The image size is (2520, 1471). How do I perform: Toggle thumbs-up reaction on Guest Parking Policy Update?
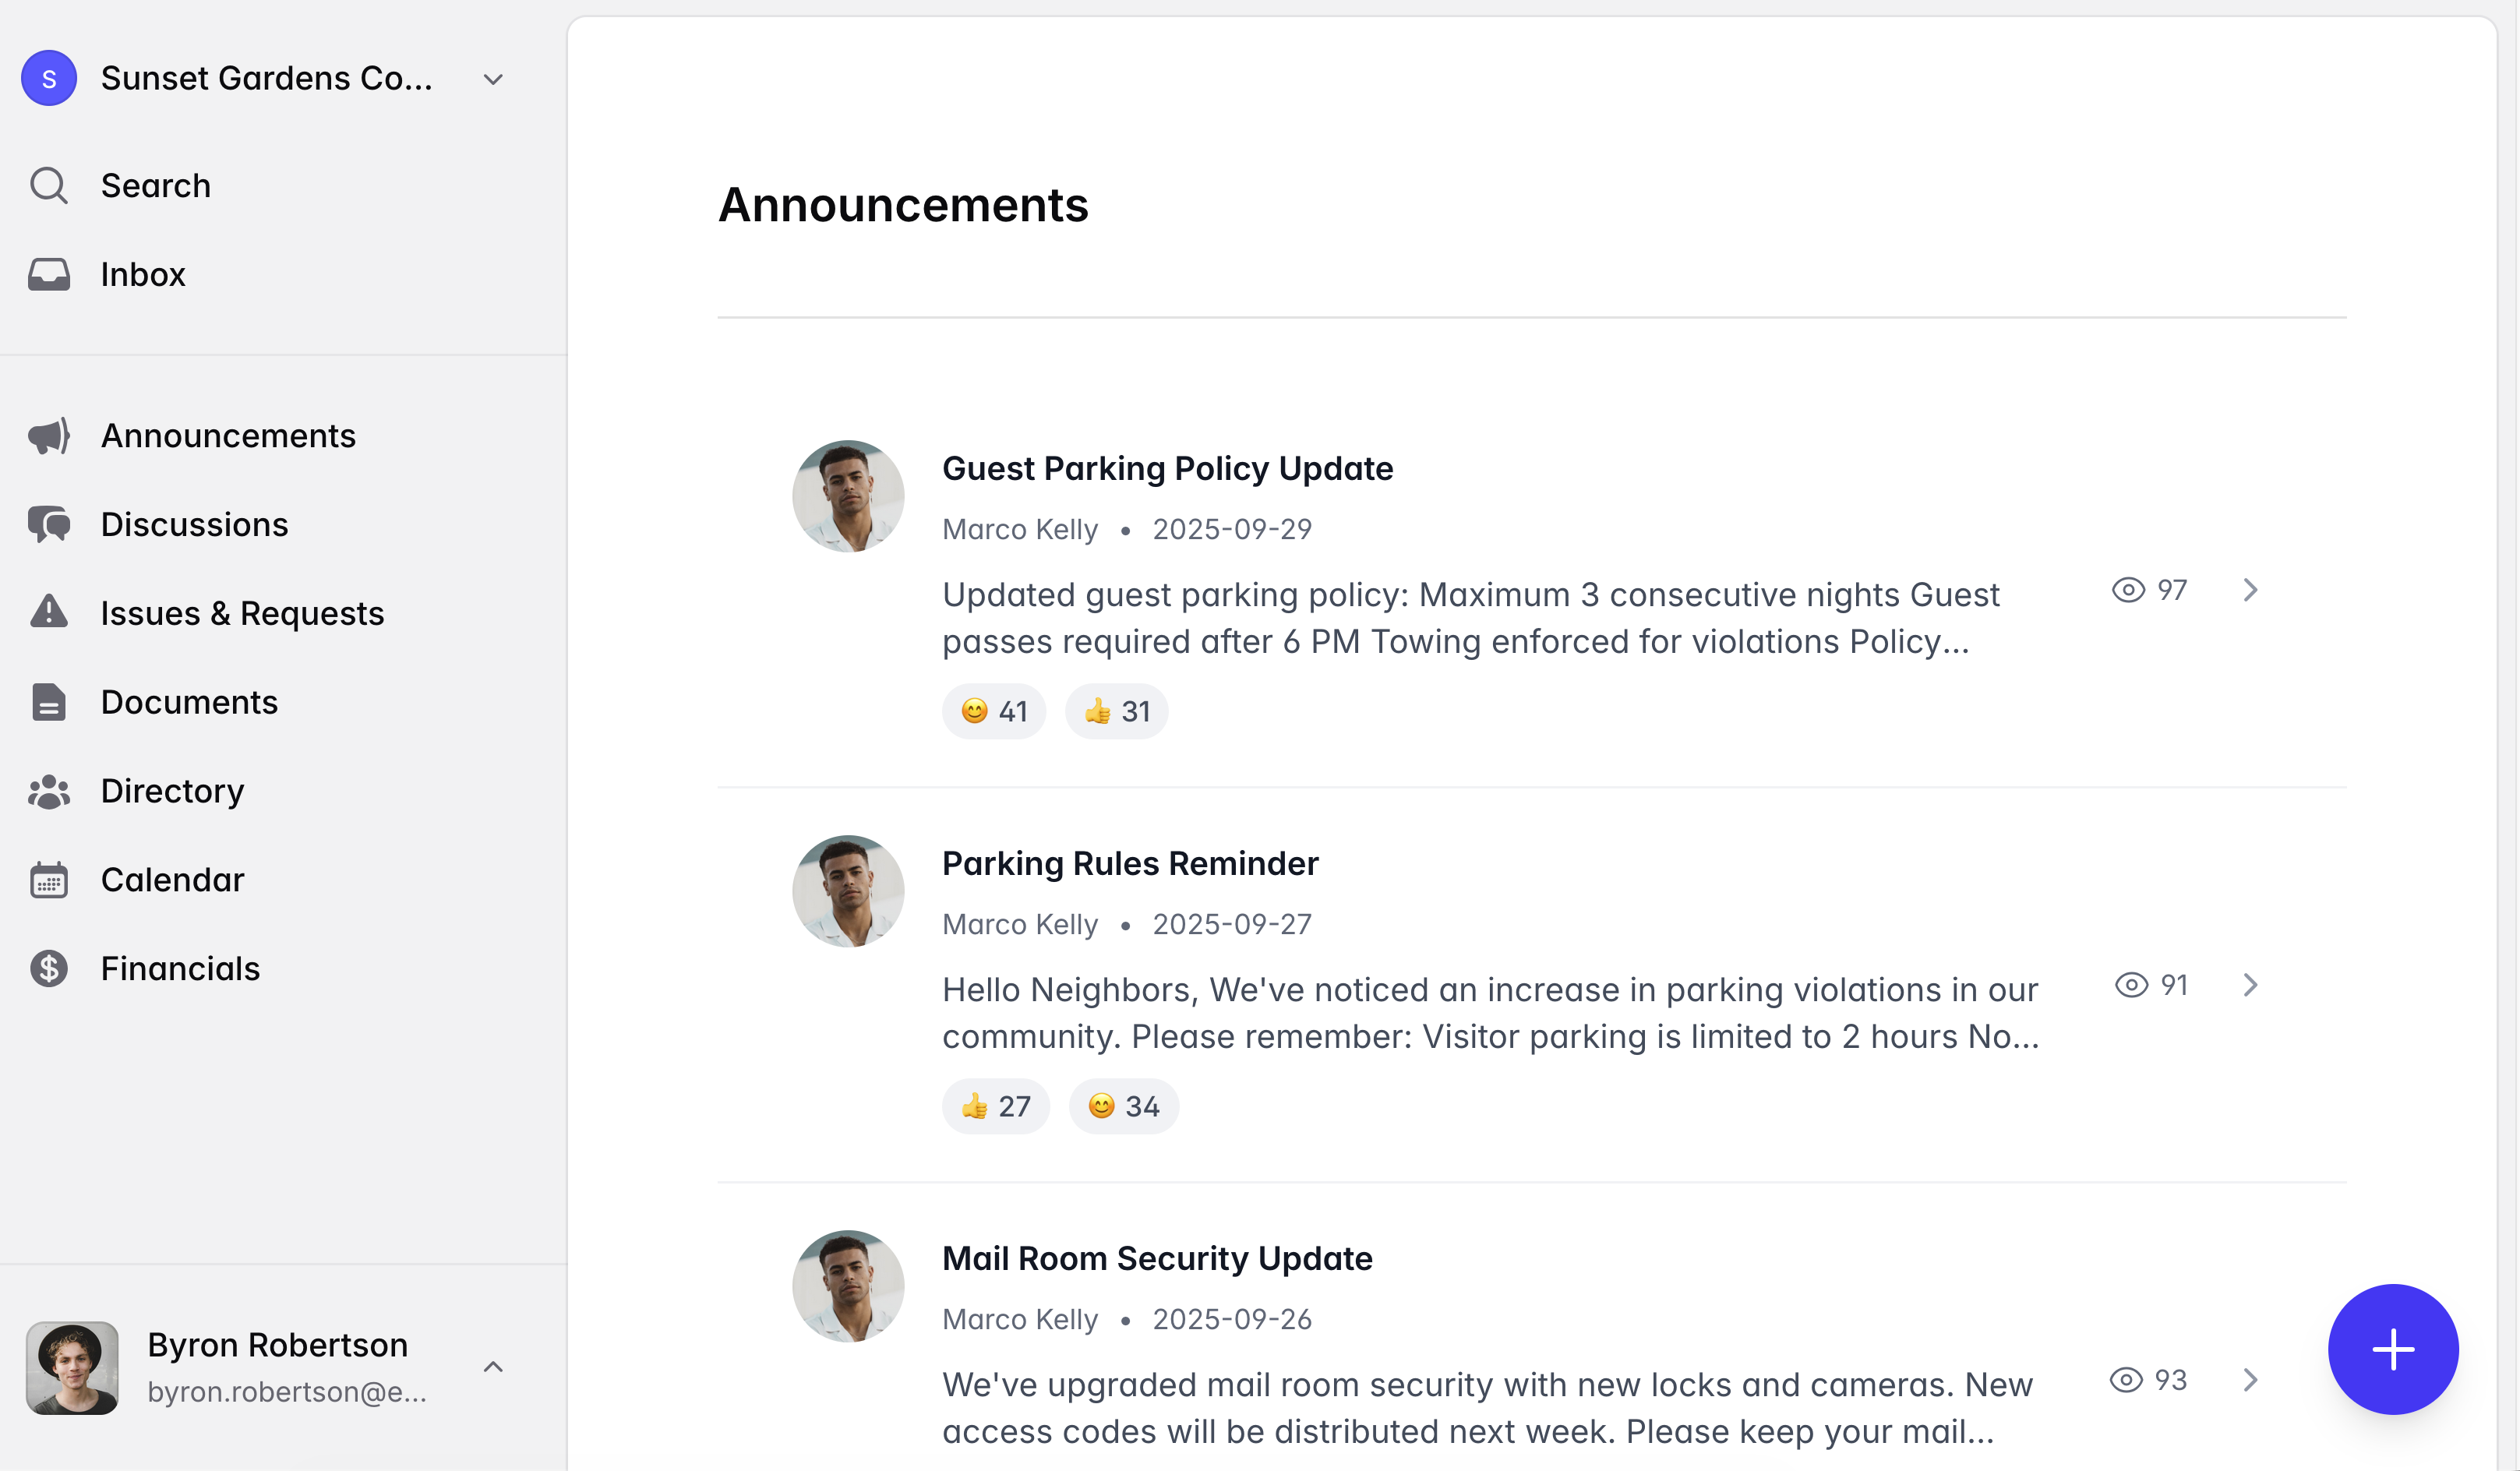(1116, 711)
